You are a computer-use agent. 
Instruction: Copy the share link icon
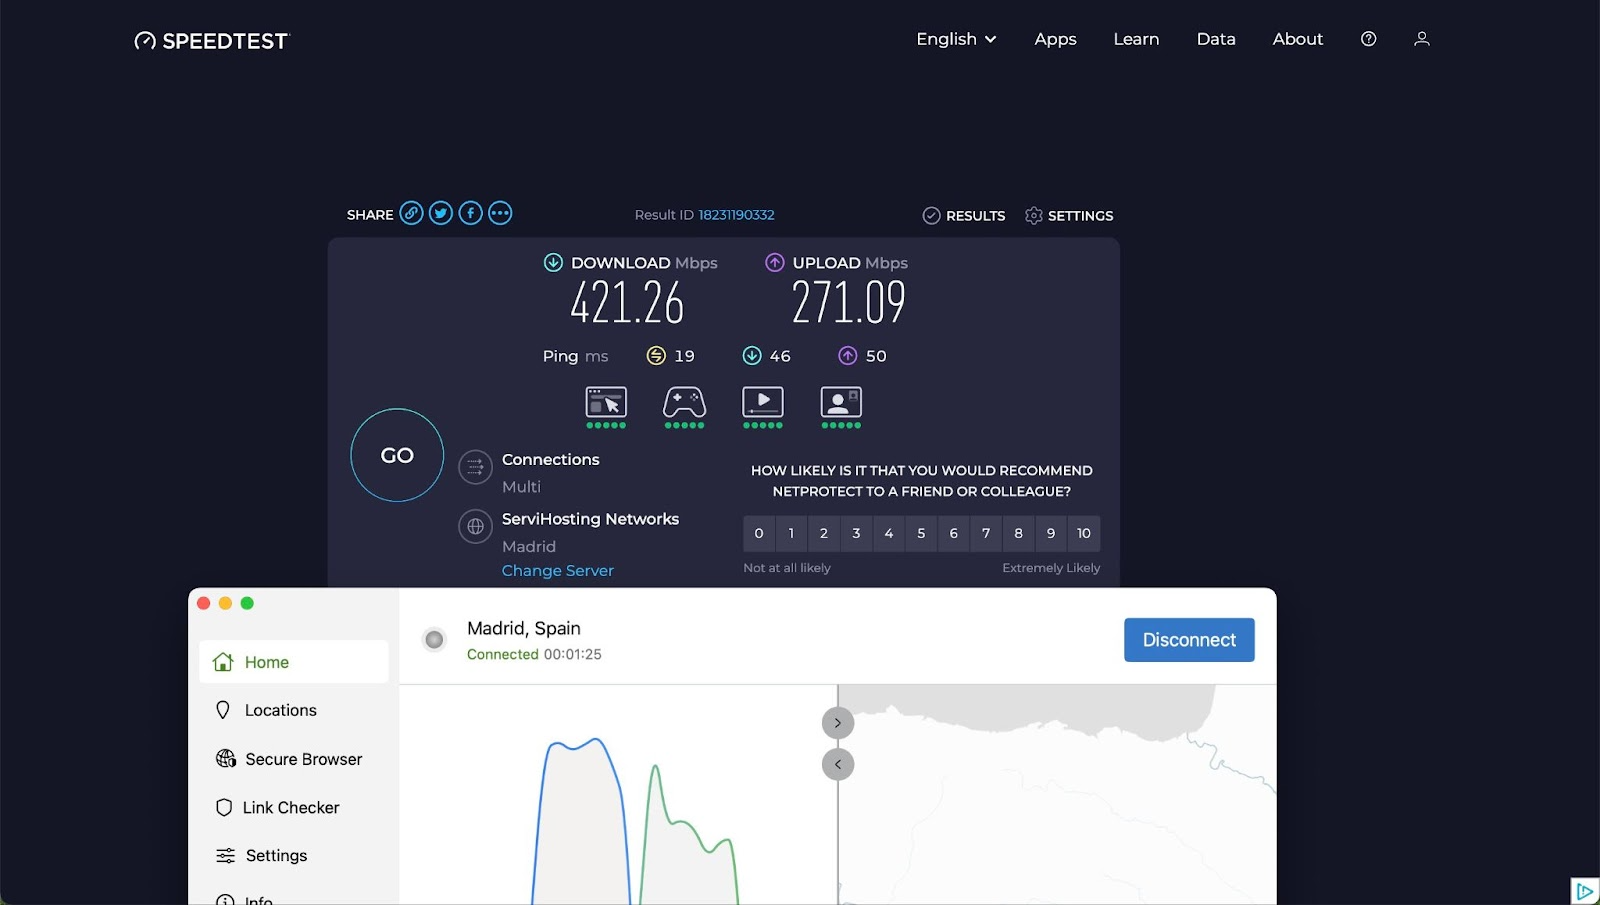point(411,213)
